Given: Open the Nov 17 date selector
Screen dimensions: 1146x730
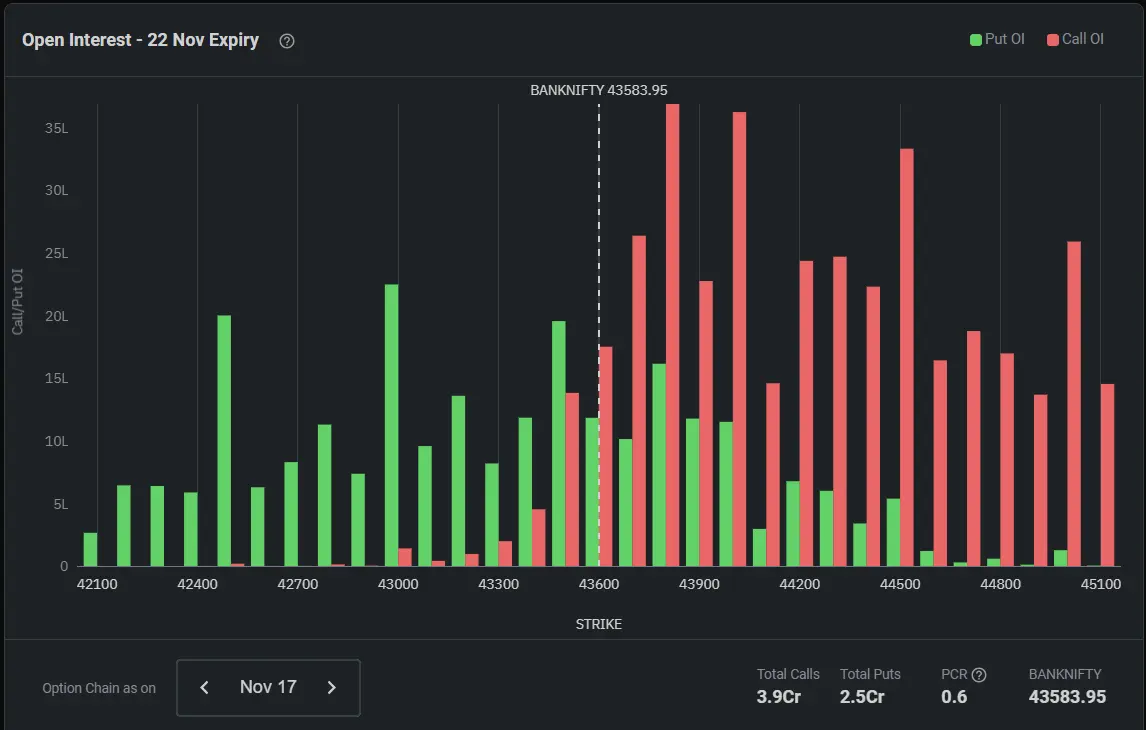Looking at the screenshot, I should pos(268,688).
